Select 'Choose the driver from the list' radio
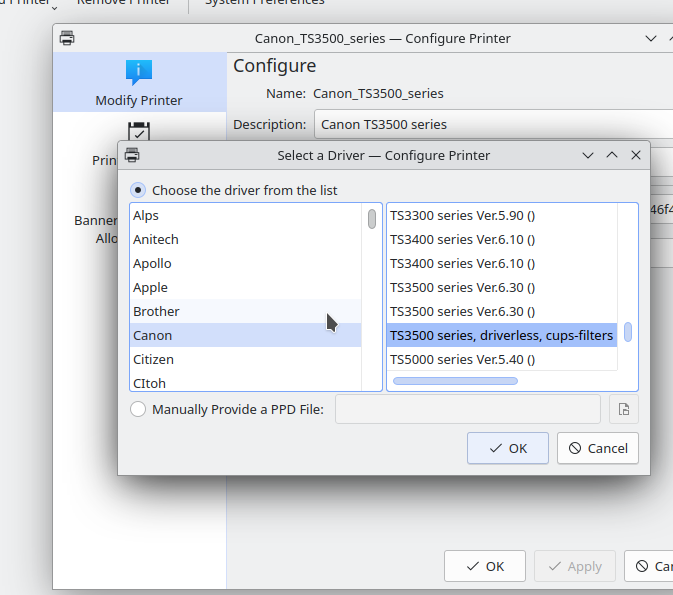The width and height of the screenshot is (673, 595). coord(139,190)
